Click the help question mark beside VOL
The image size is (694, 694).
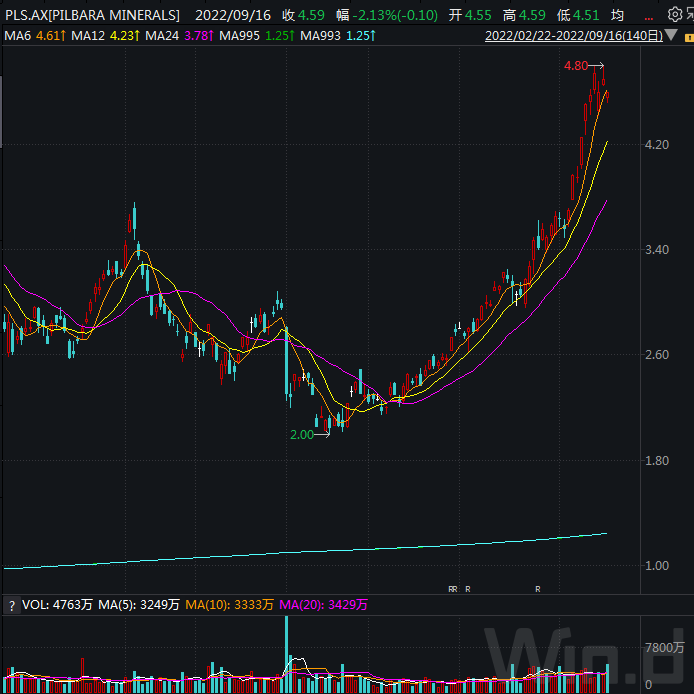pos(12,605)
